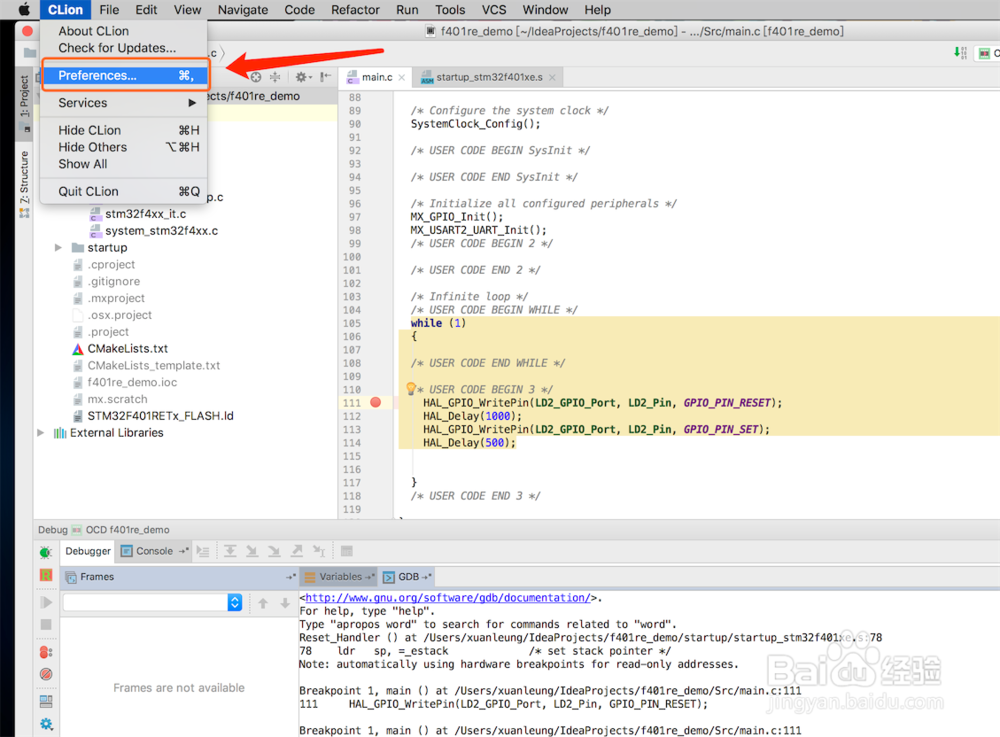The image size is (1000, 737).
Task: Show execution point icon in debugger
Action: (x=203, y=551)
